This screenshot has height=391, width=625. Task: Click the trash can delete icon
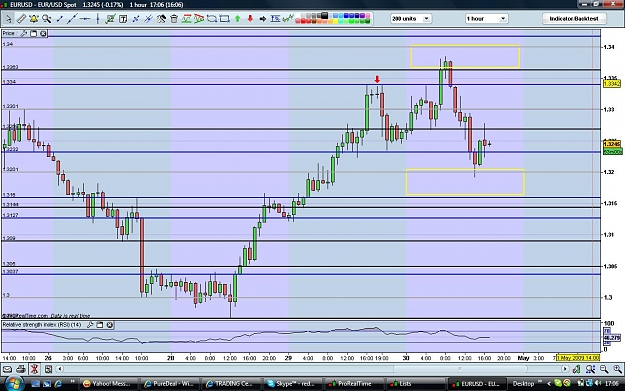pos(174,19)
